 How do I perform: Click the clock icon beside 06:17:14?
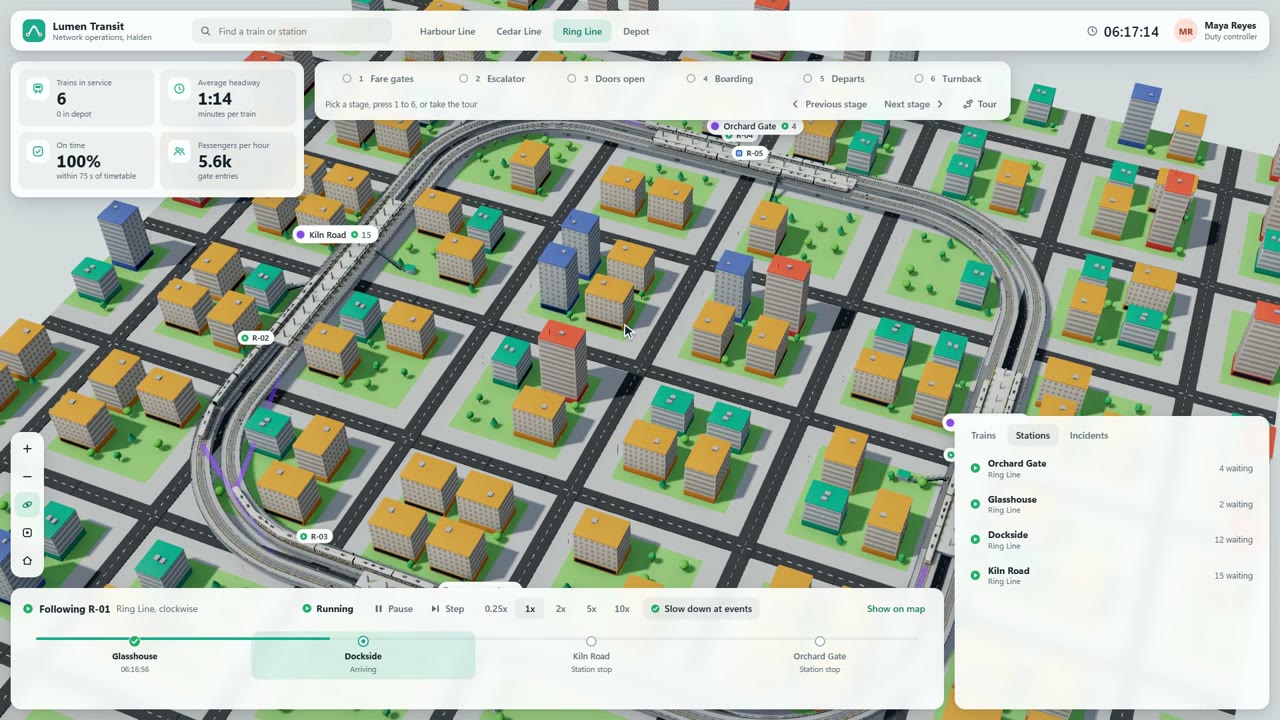(1092, 31)
